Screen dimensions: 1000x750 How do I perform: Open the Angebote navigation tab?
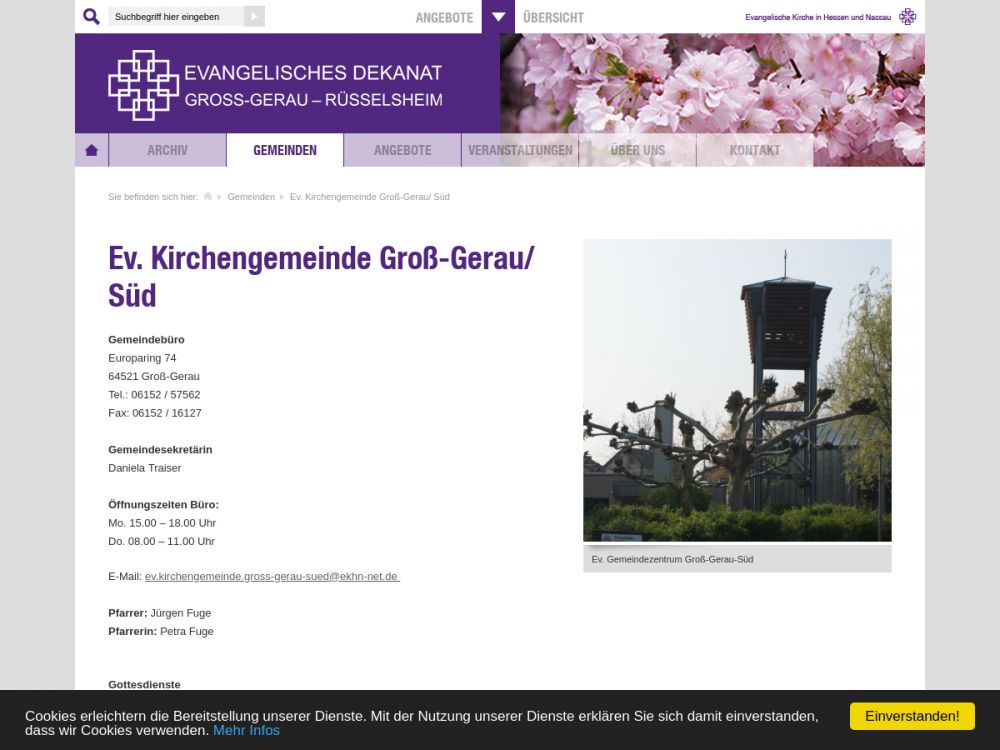pos(402,150)
